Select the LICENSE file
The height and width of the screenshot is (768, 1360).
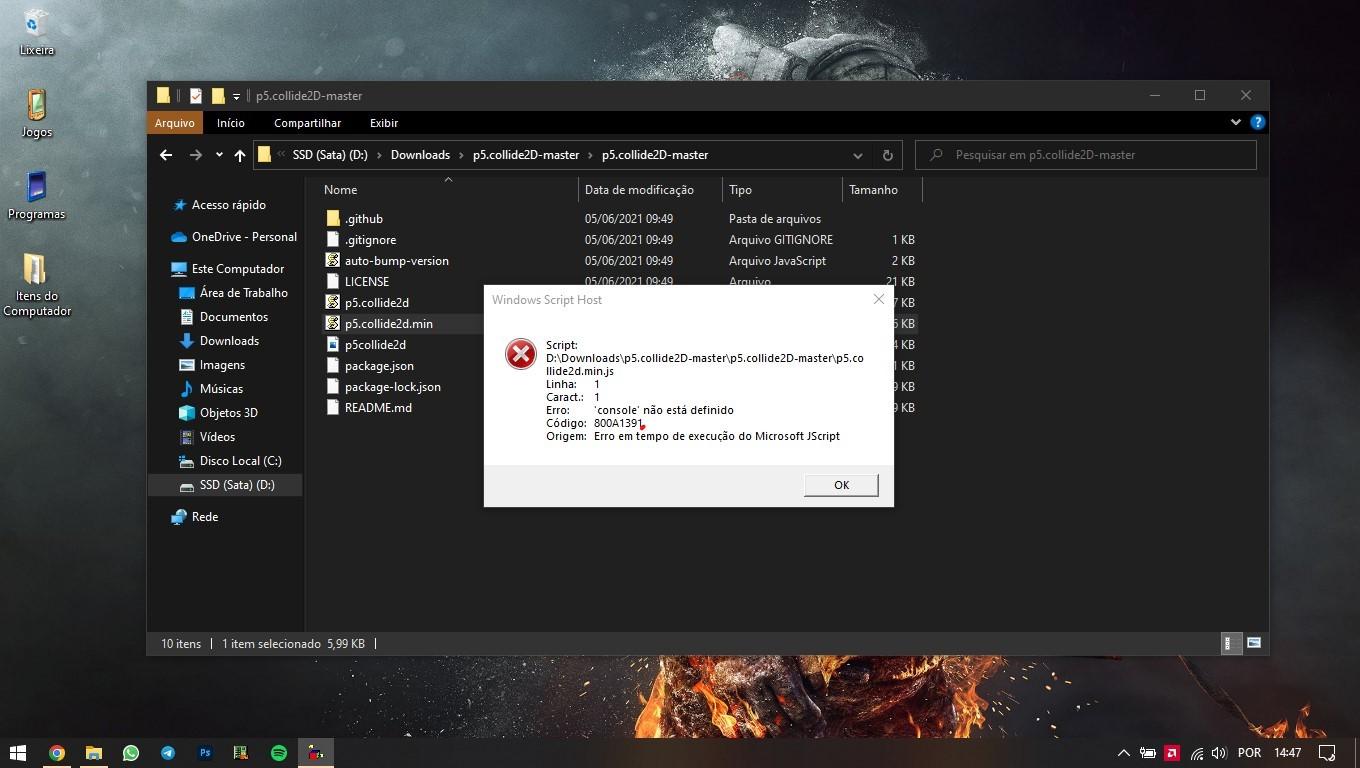pyautogui.click(x=366, y=282)
